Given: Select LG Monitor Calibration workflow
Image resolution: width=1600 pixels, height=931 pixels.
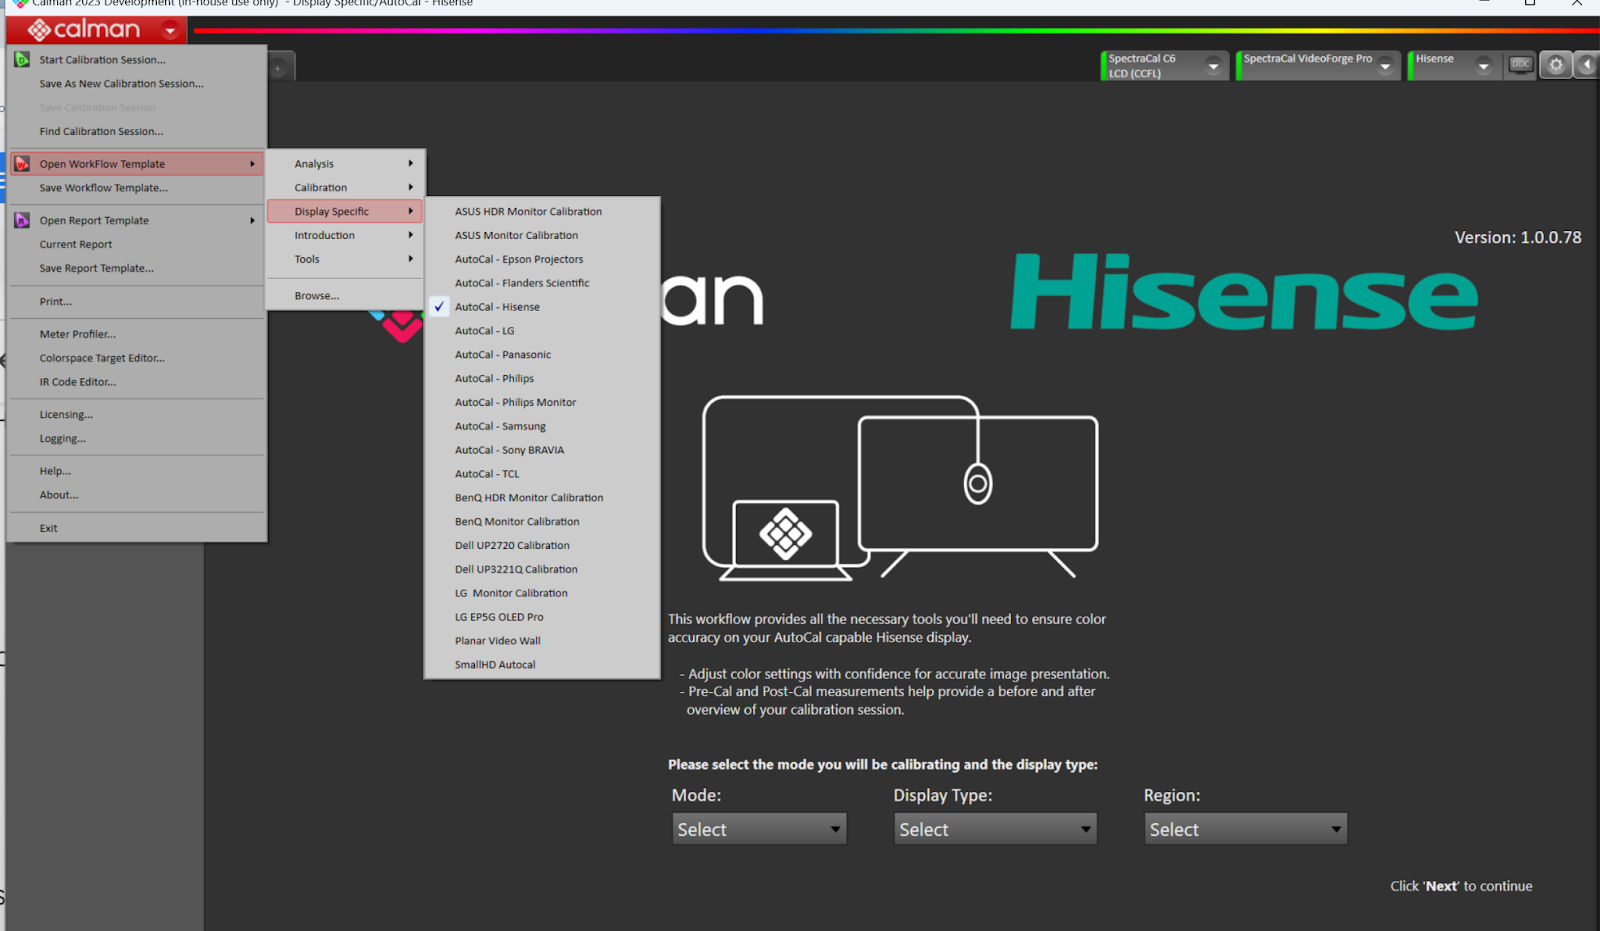Looking at the screenshot, I should point(542,594).
